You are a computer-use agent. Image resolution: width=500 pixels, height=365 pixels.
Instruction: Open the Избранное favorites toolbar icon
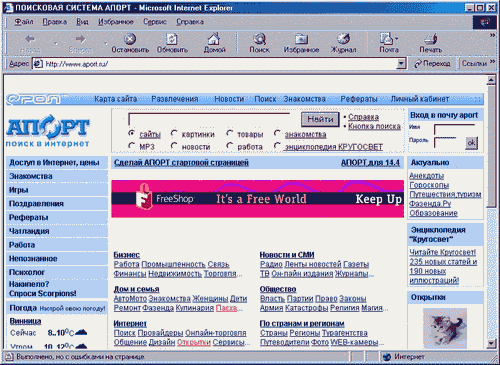coord(301,39)
